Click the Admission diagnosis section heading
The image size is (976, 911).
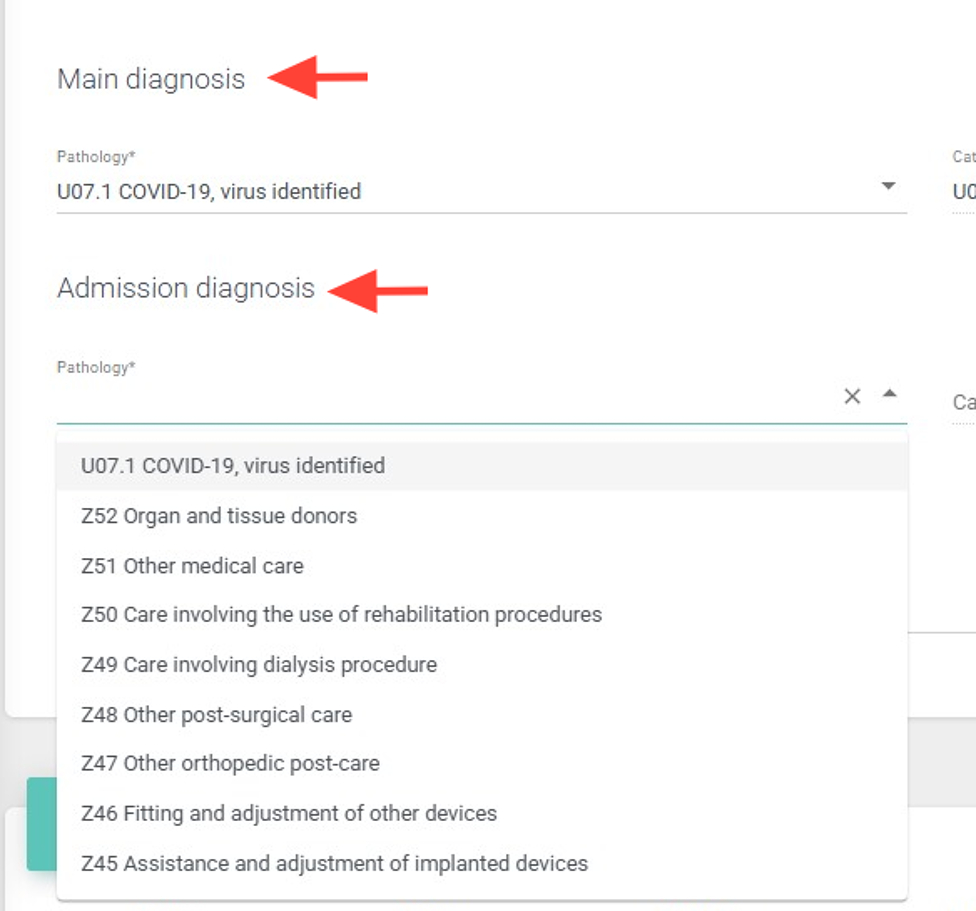(186, 288)
